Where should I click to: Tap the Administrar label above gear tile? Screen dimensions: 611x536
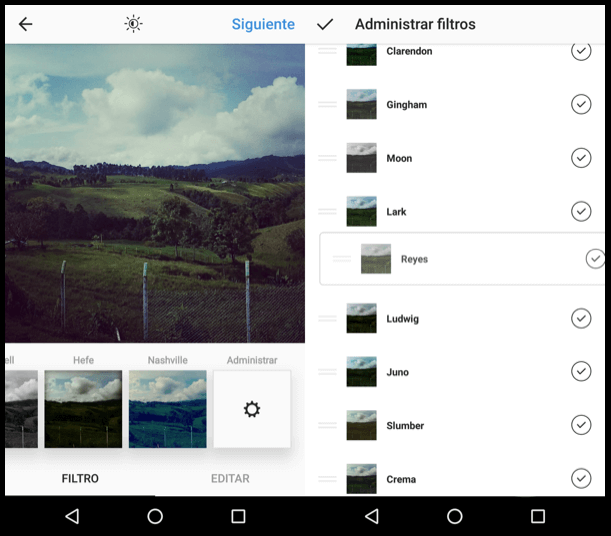(x=252, y=360)
